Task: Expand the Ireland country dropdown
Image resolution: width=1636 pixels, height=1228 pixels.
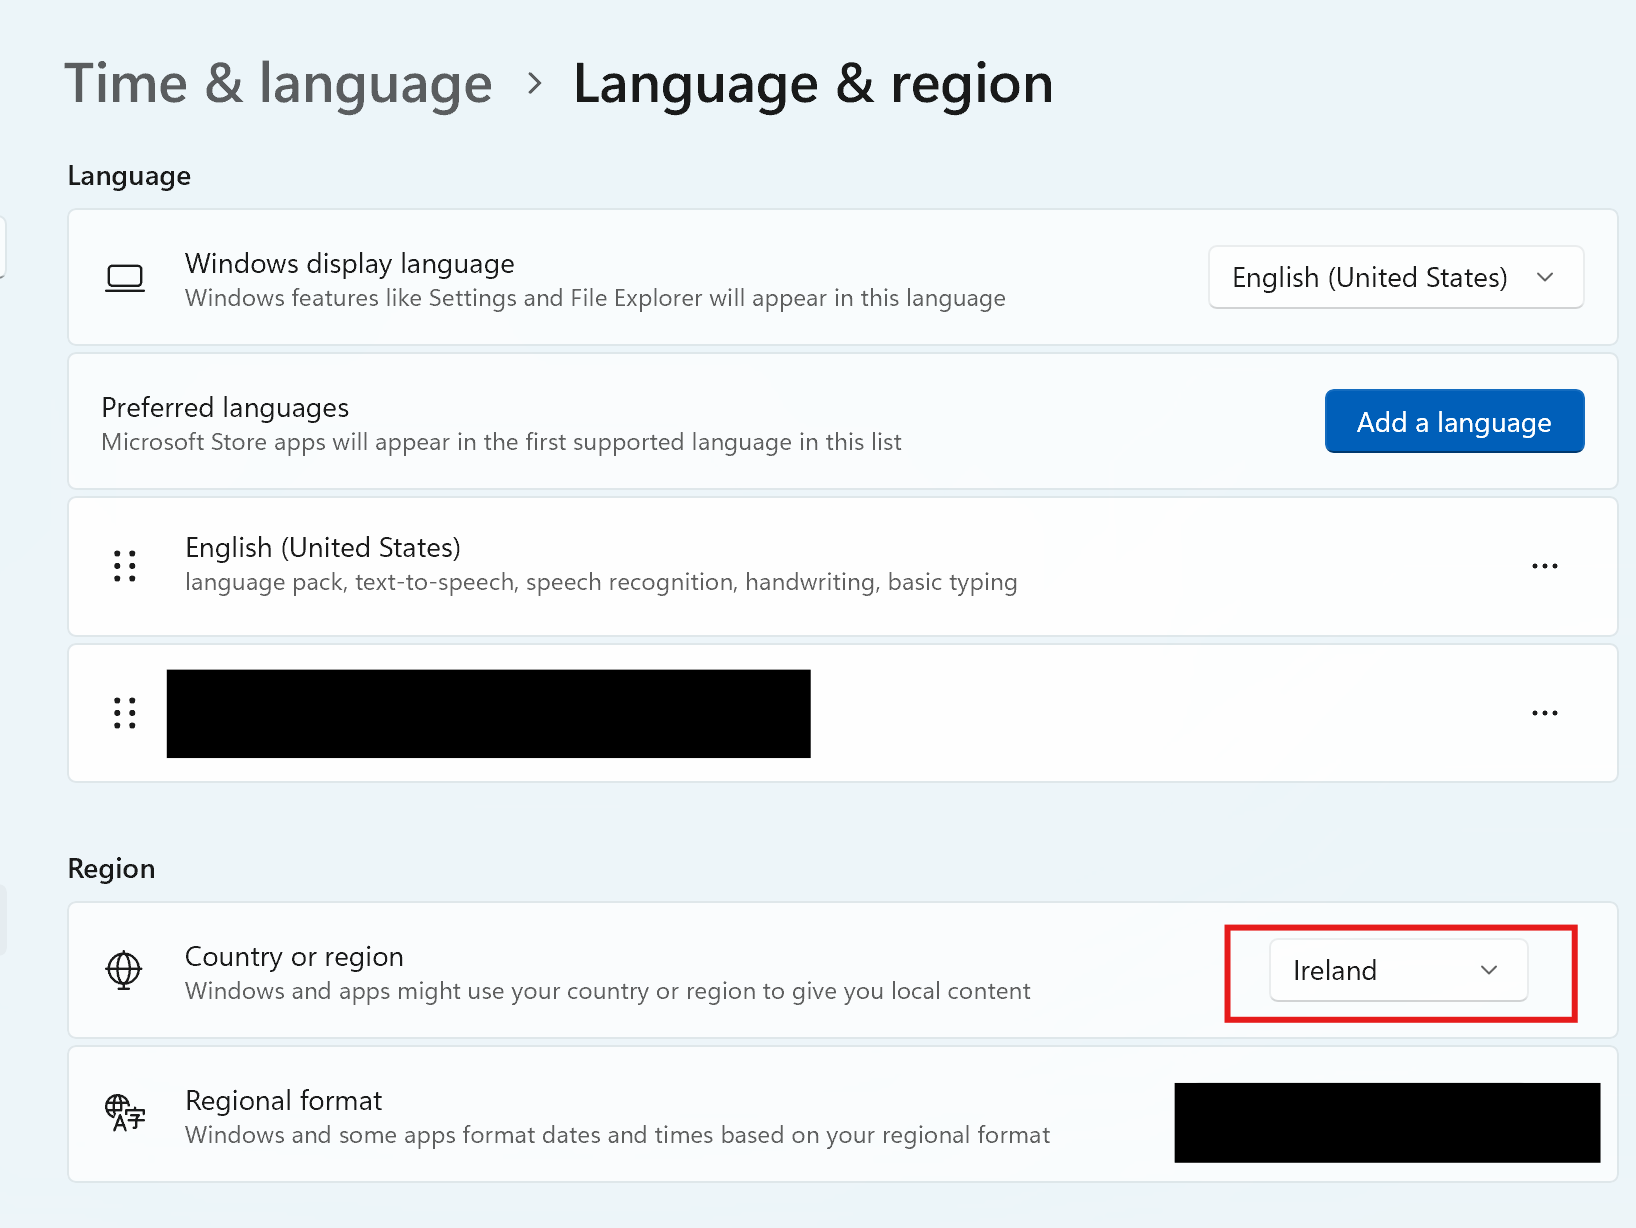Action: [1397, 970]
